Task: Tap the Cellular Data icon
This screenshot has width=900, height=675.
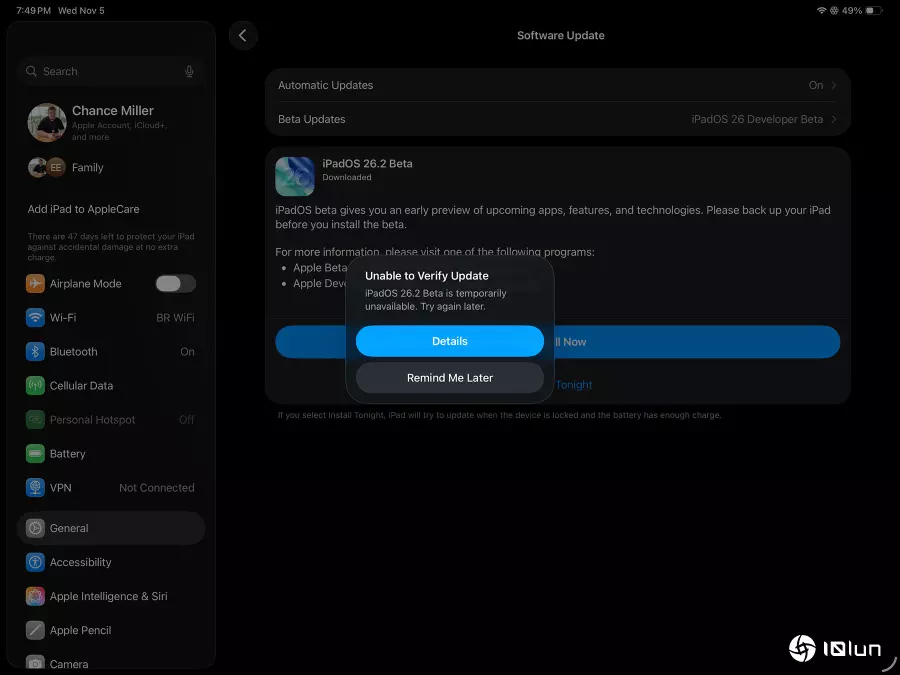Action: tap(36, 386)
